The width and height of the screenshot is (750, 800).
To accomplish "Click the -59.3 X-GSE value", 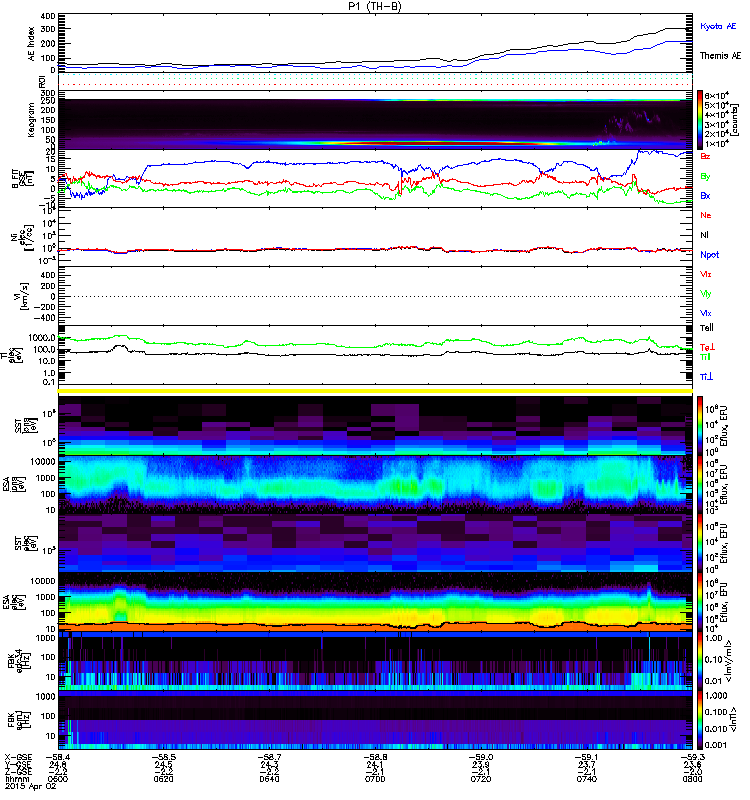I will point(692,758).
